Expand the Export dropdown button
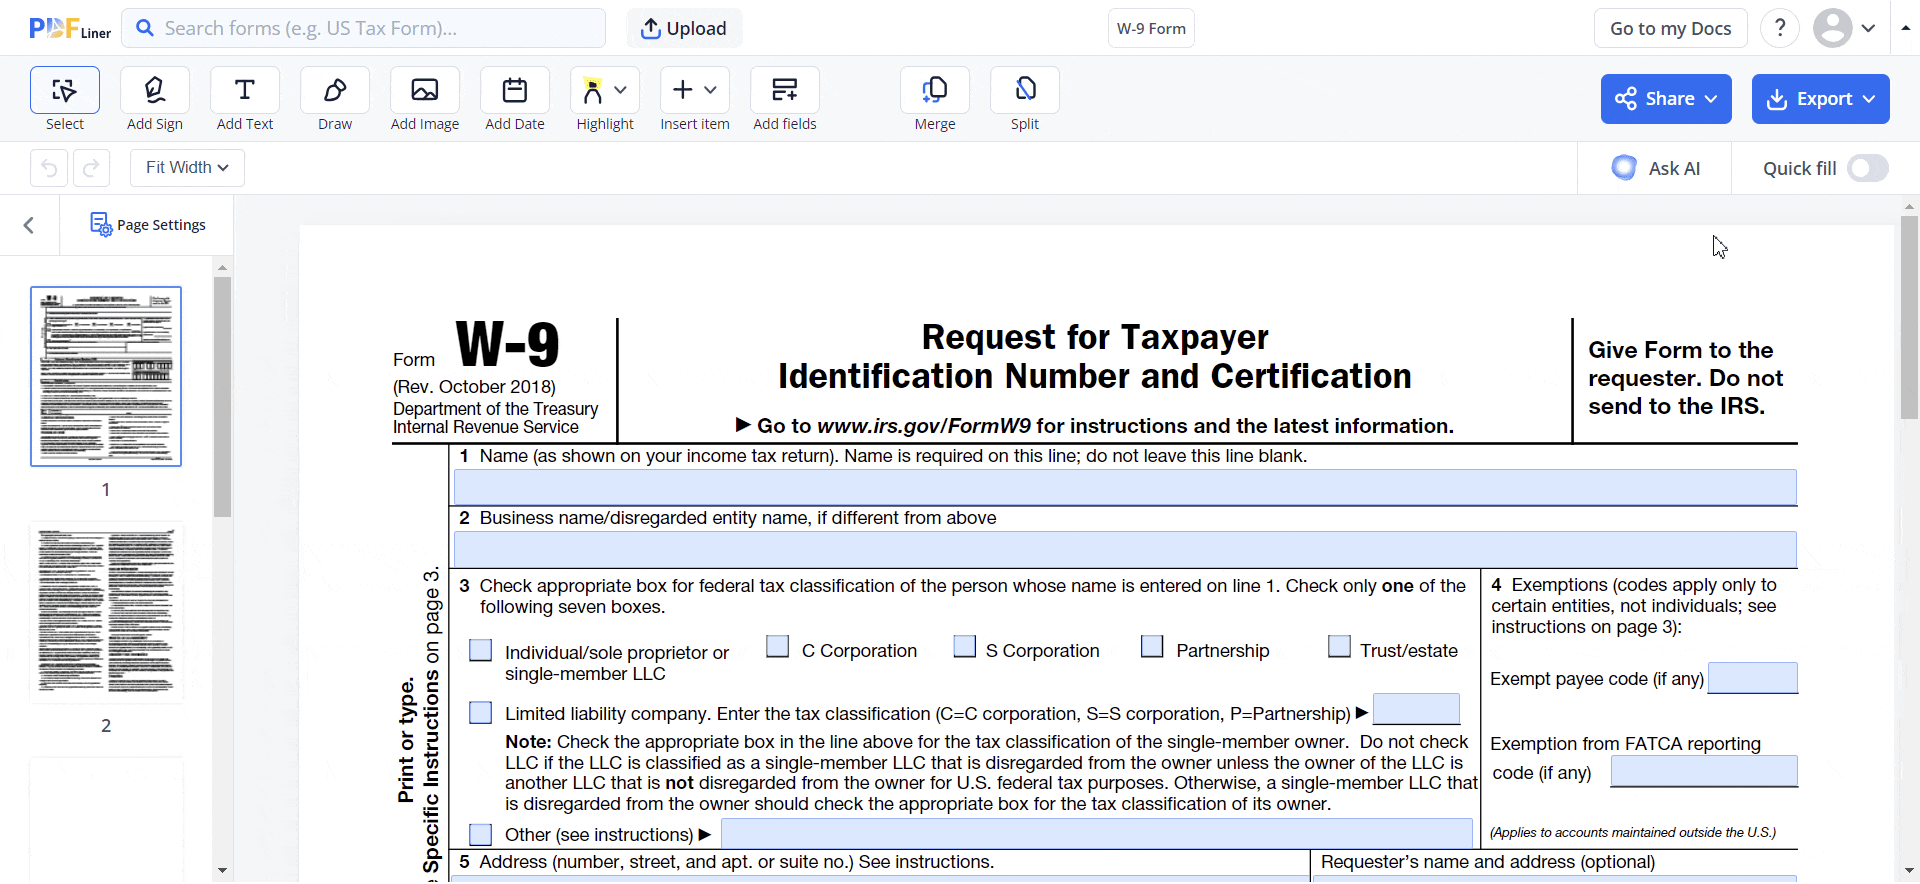Screen dimensions: 1920x884 [x=1820, y=99]
